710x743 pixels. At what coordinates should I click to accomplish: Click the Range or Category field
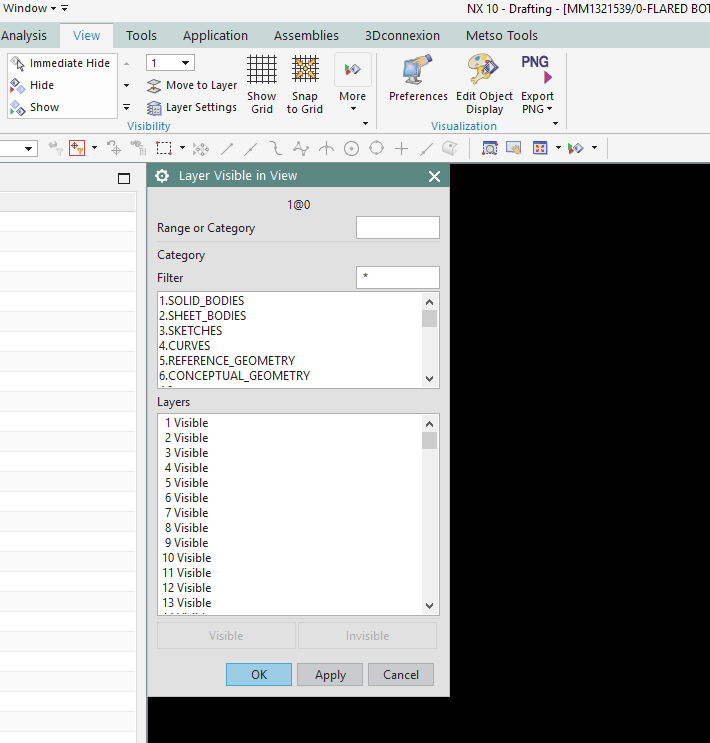click(x=398, y=228)
